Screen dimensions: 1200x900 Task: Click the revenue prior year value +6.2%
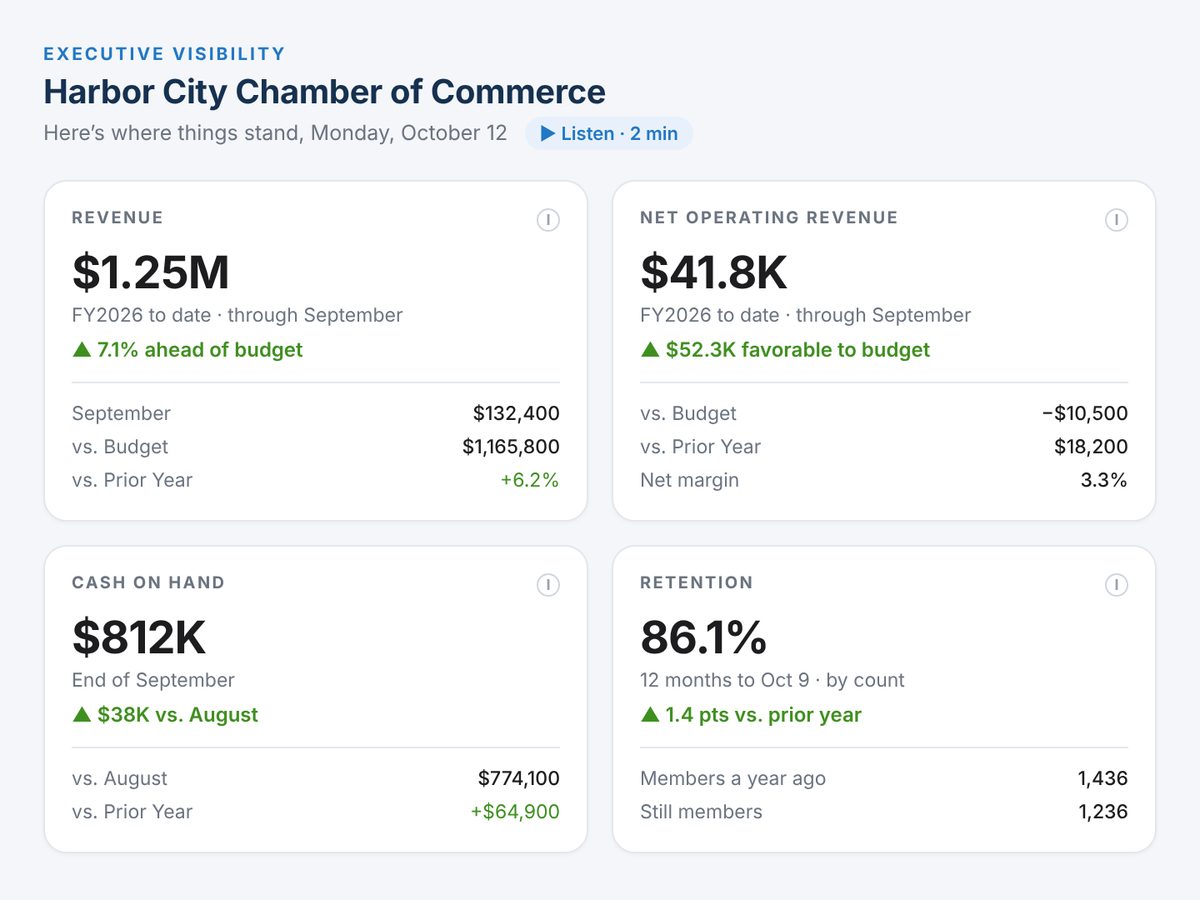530,480
